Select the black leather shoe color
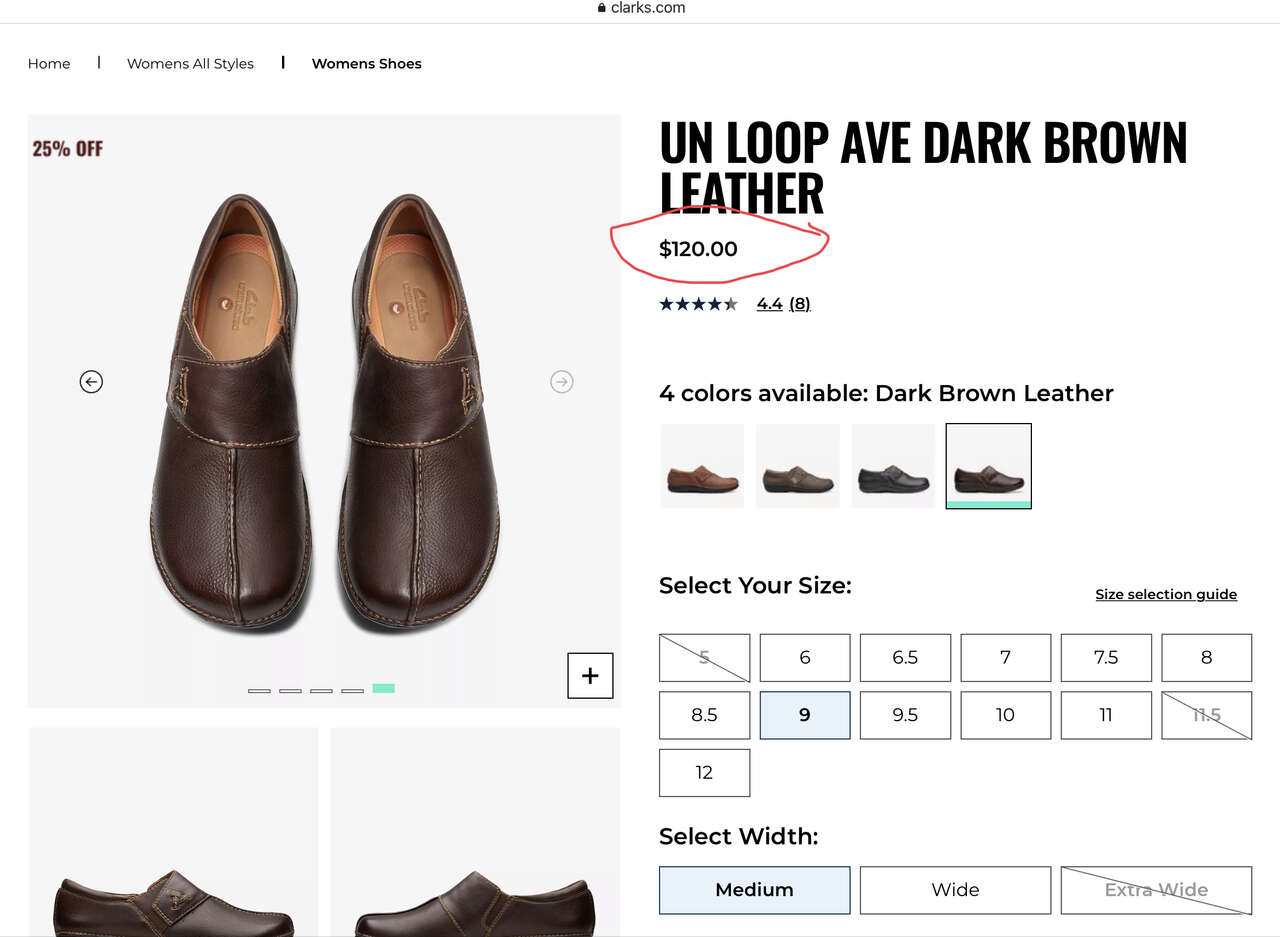1280x937 pixels. pyautogui.click(x=893, y=466)
